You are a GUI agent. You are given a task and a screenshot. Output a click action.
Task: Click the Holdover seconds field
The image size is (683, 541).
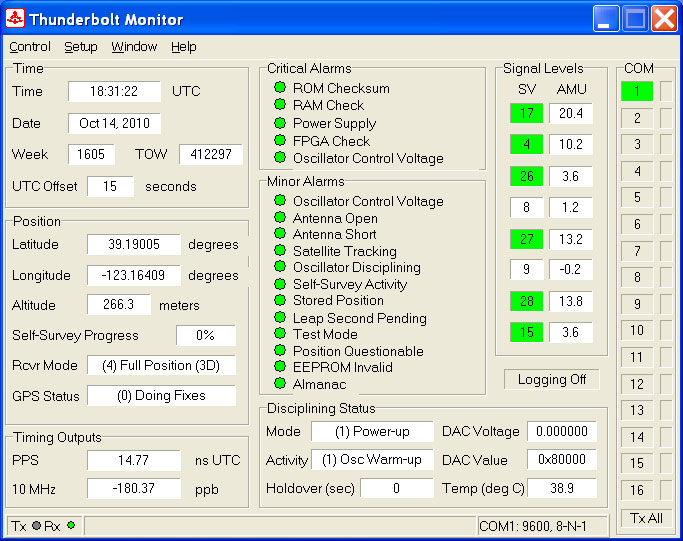[x=397, y=488]
